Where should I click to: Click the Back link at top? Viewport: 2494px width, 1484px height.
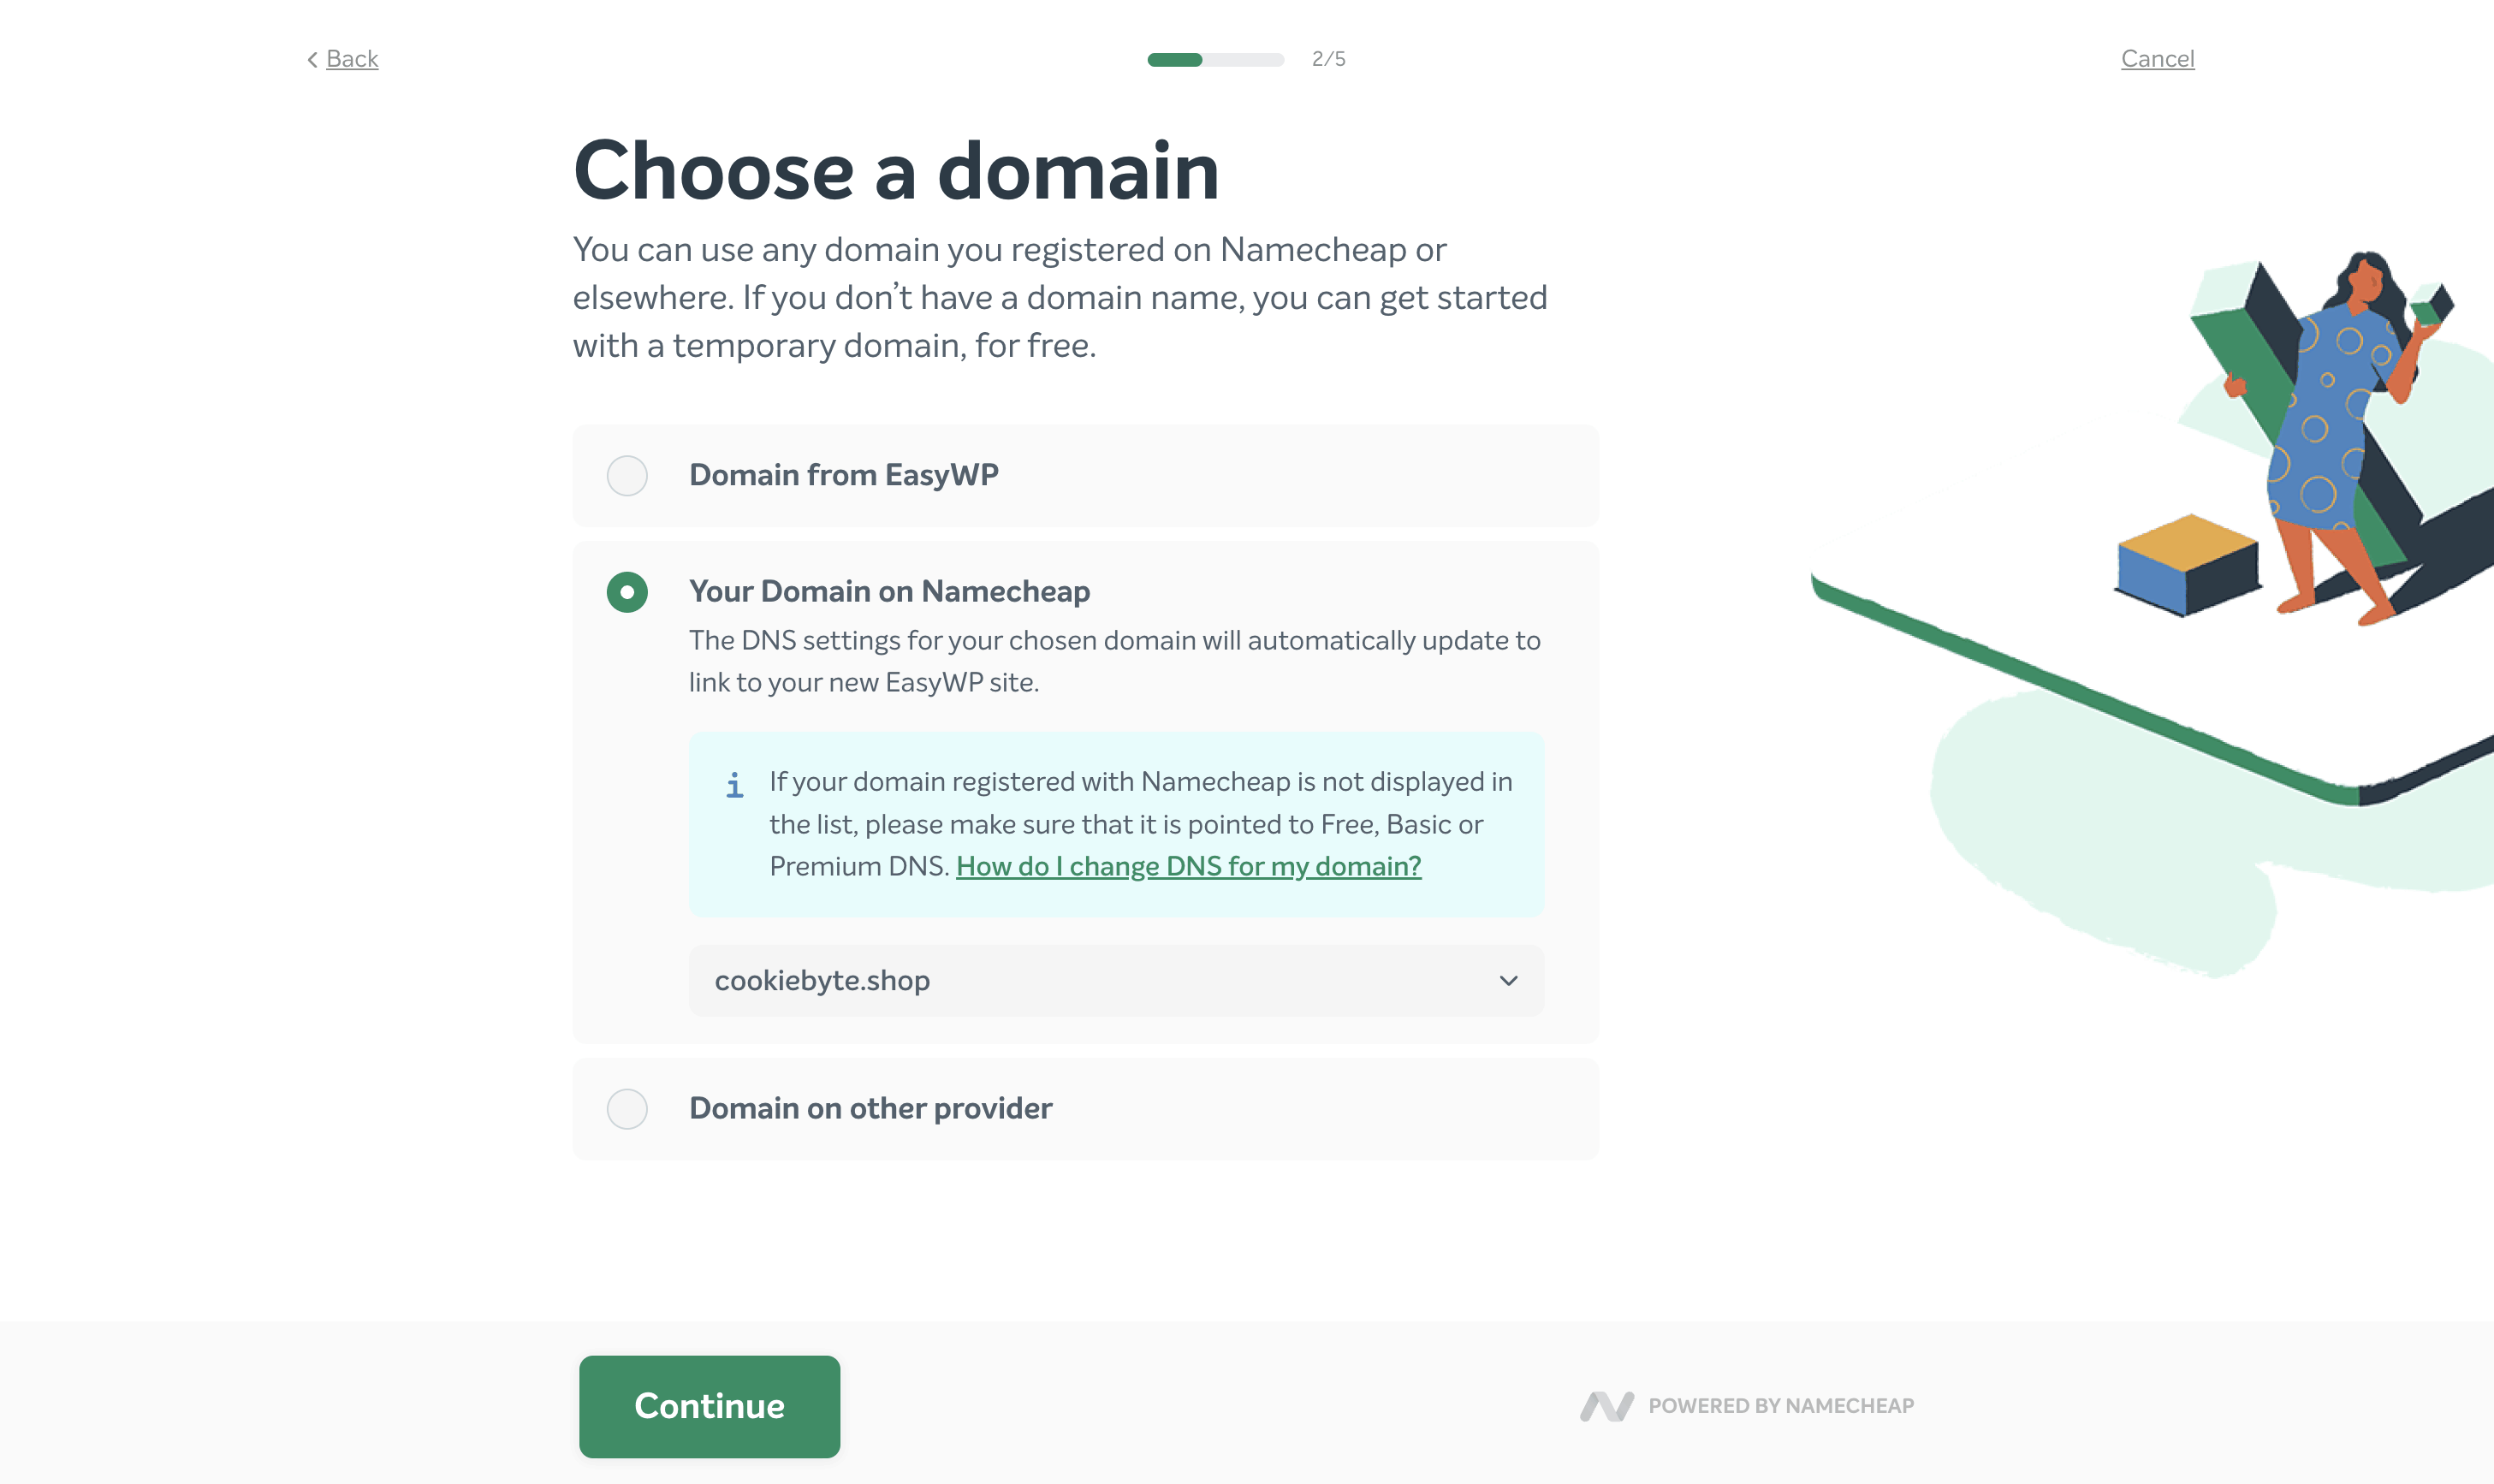click(352, 59)
